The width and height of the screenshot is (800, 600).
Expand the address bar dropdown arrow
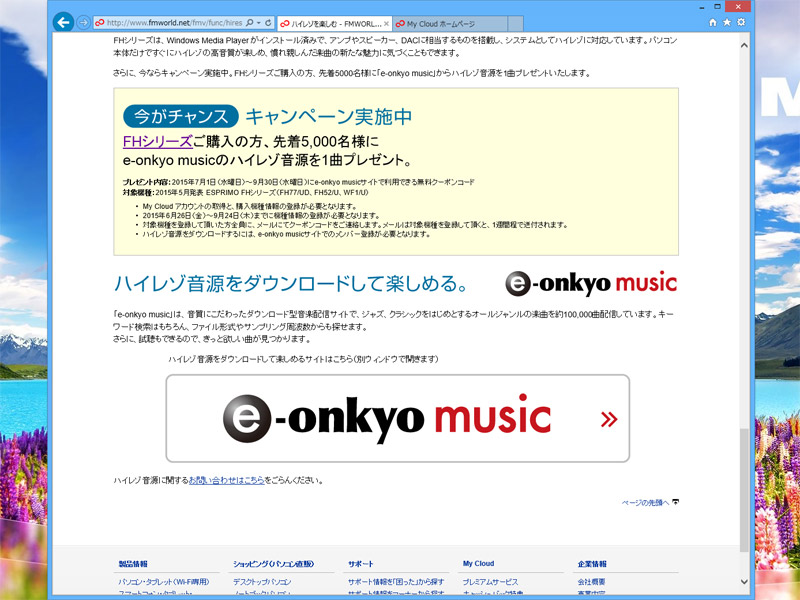(258, 22)
